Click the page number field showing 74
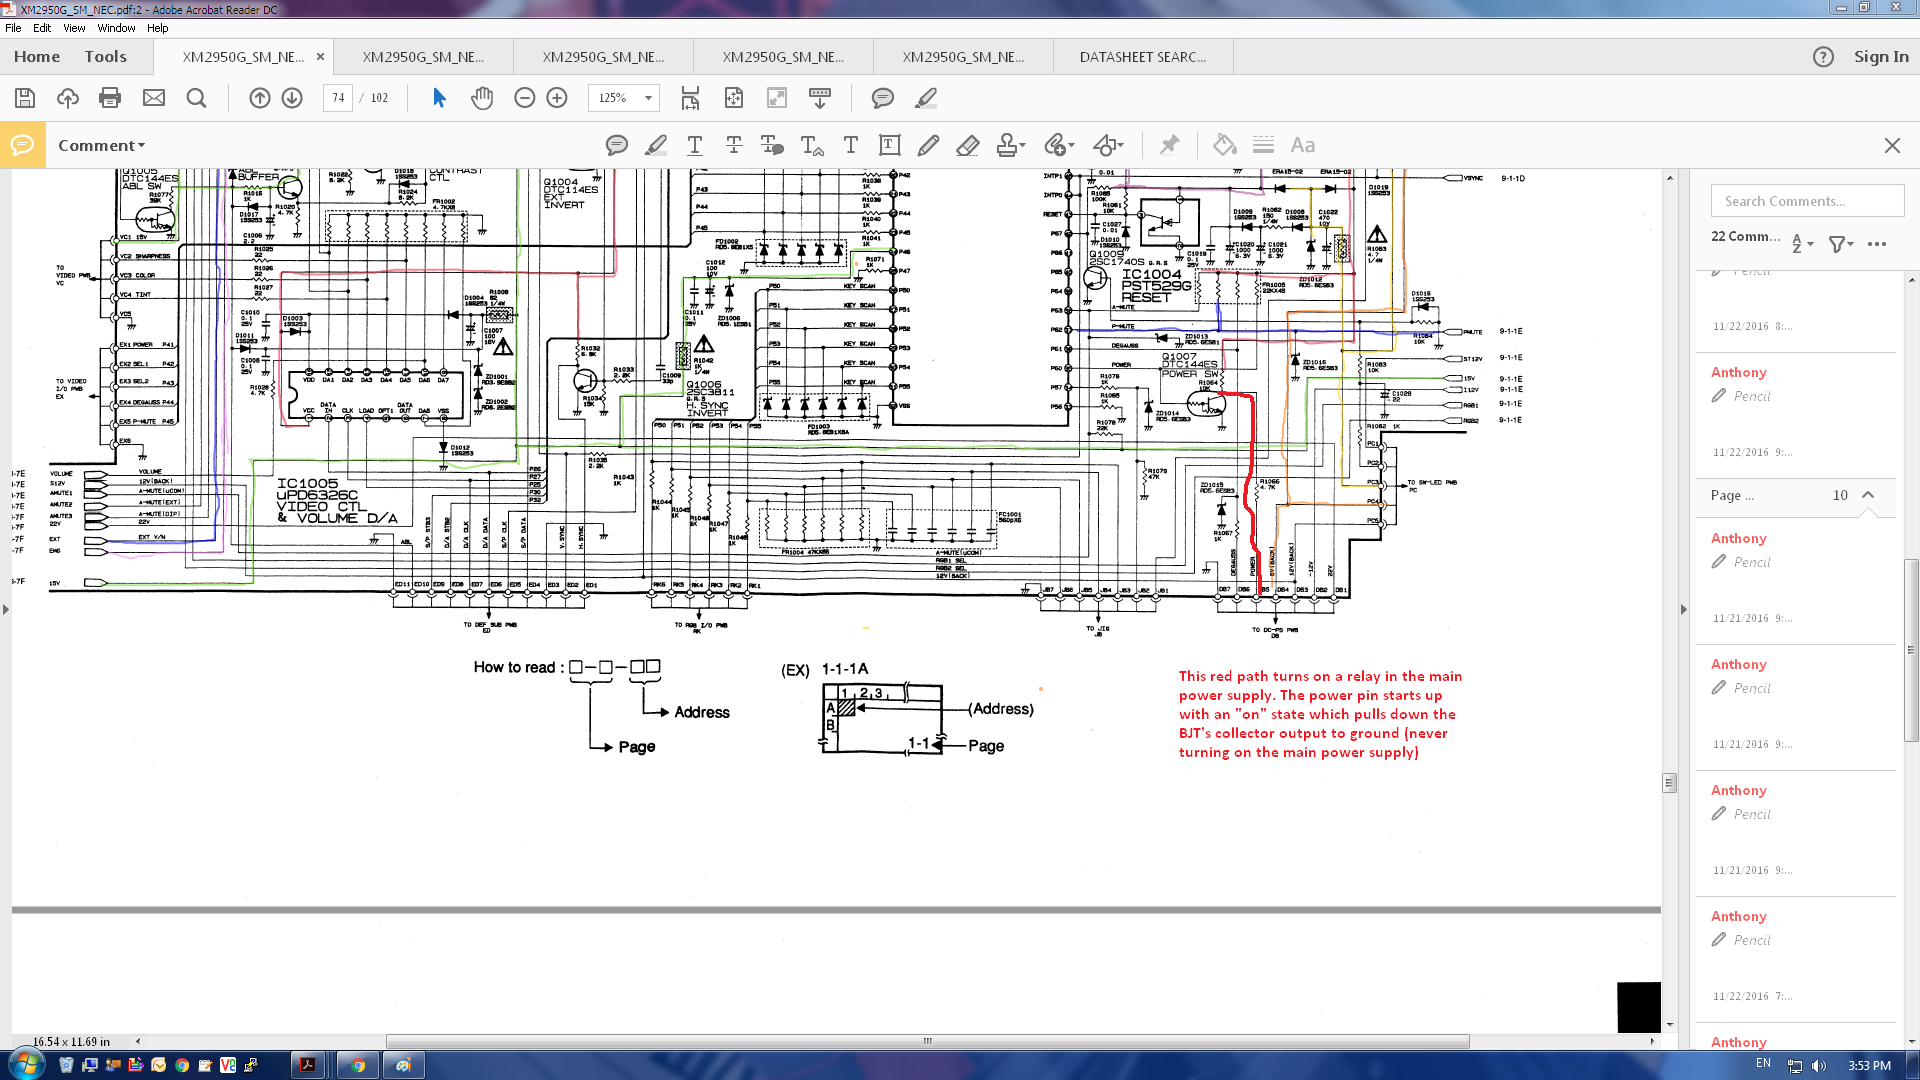 click(x=338, y=98)
